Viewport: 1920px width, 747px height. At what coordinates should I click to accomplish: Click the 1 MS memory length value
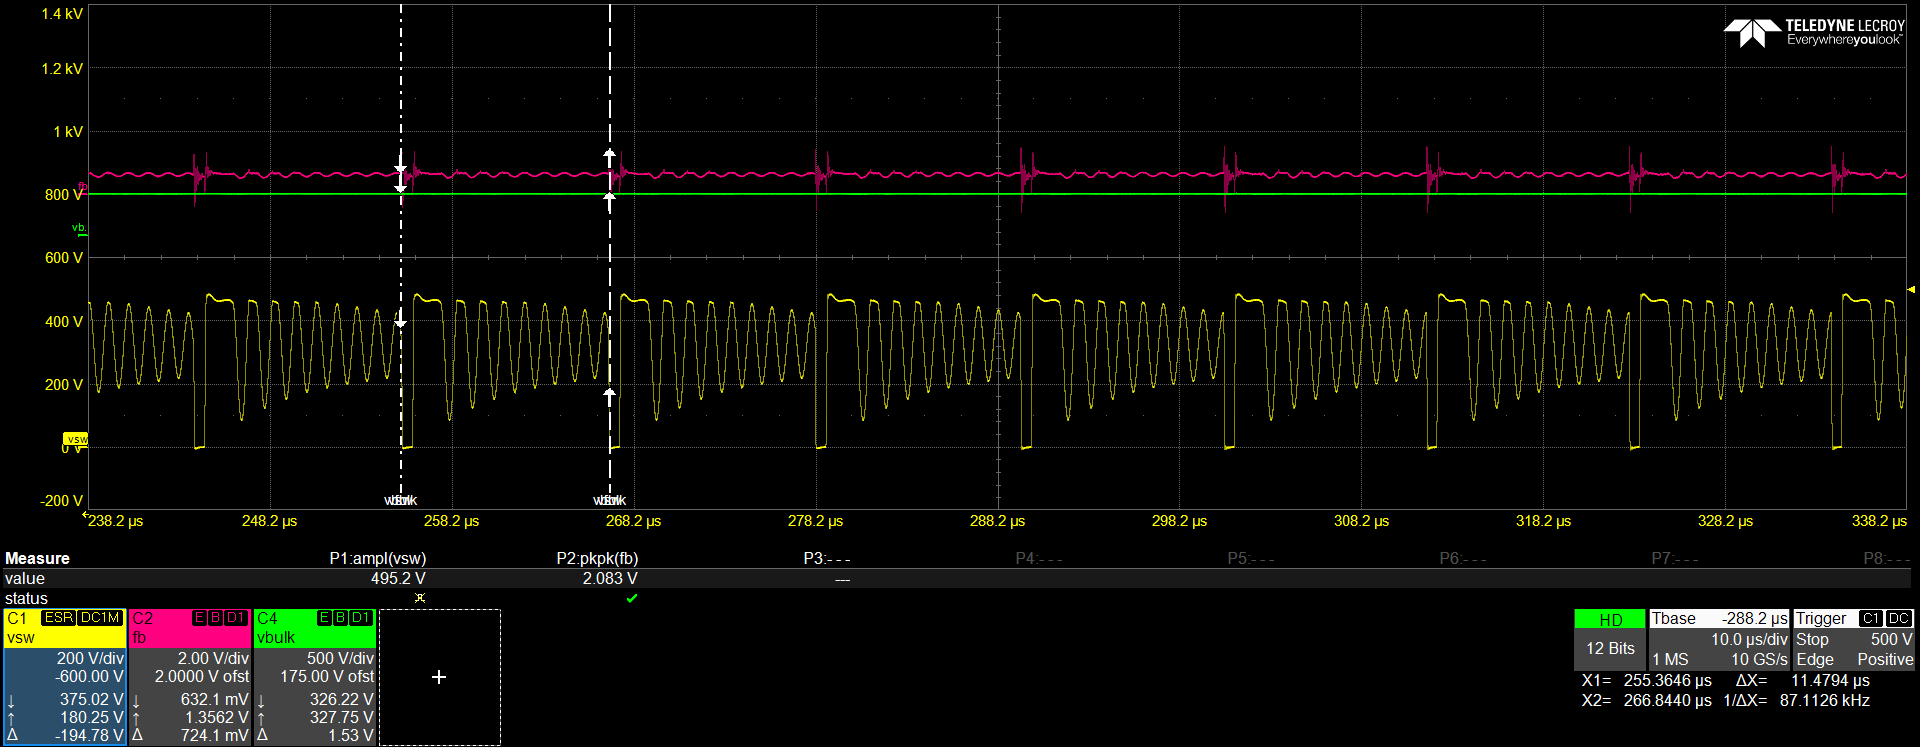[x=1670, y=659]
